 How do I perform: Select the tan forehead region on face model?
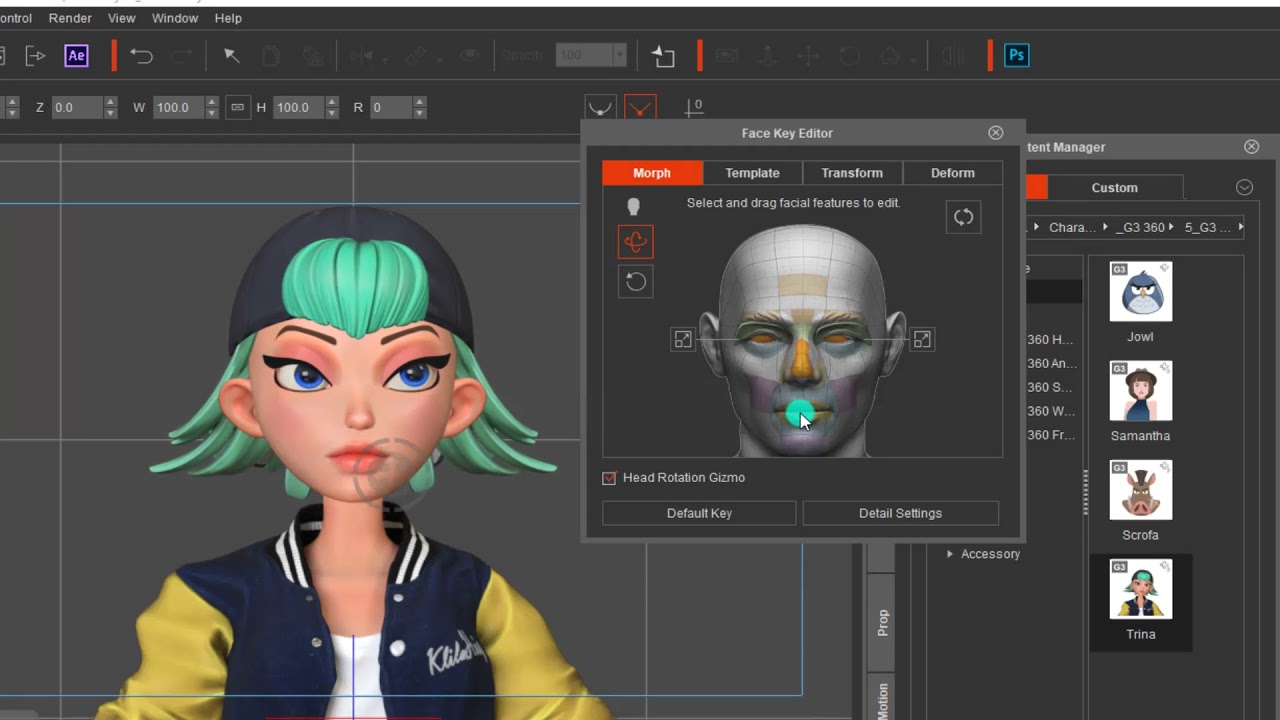point(801,285)
